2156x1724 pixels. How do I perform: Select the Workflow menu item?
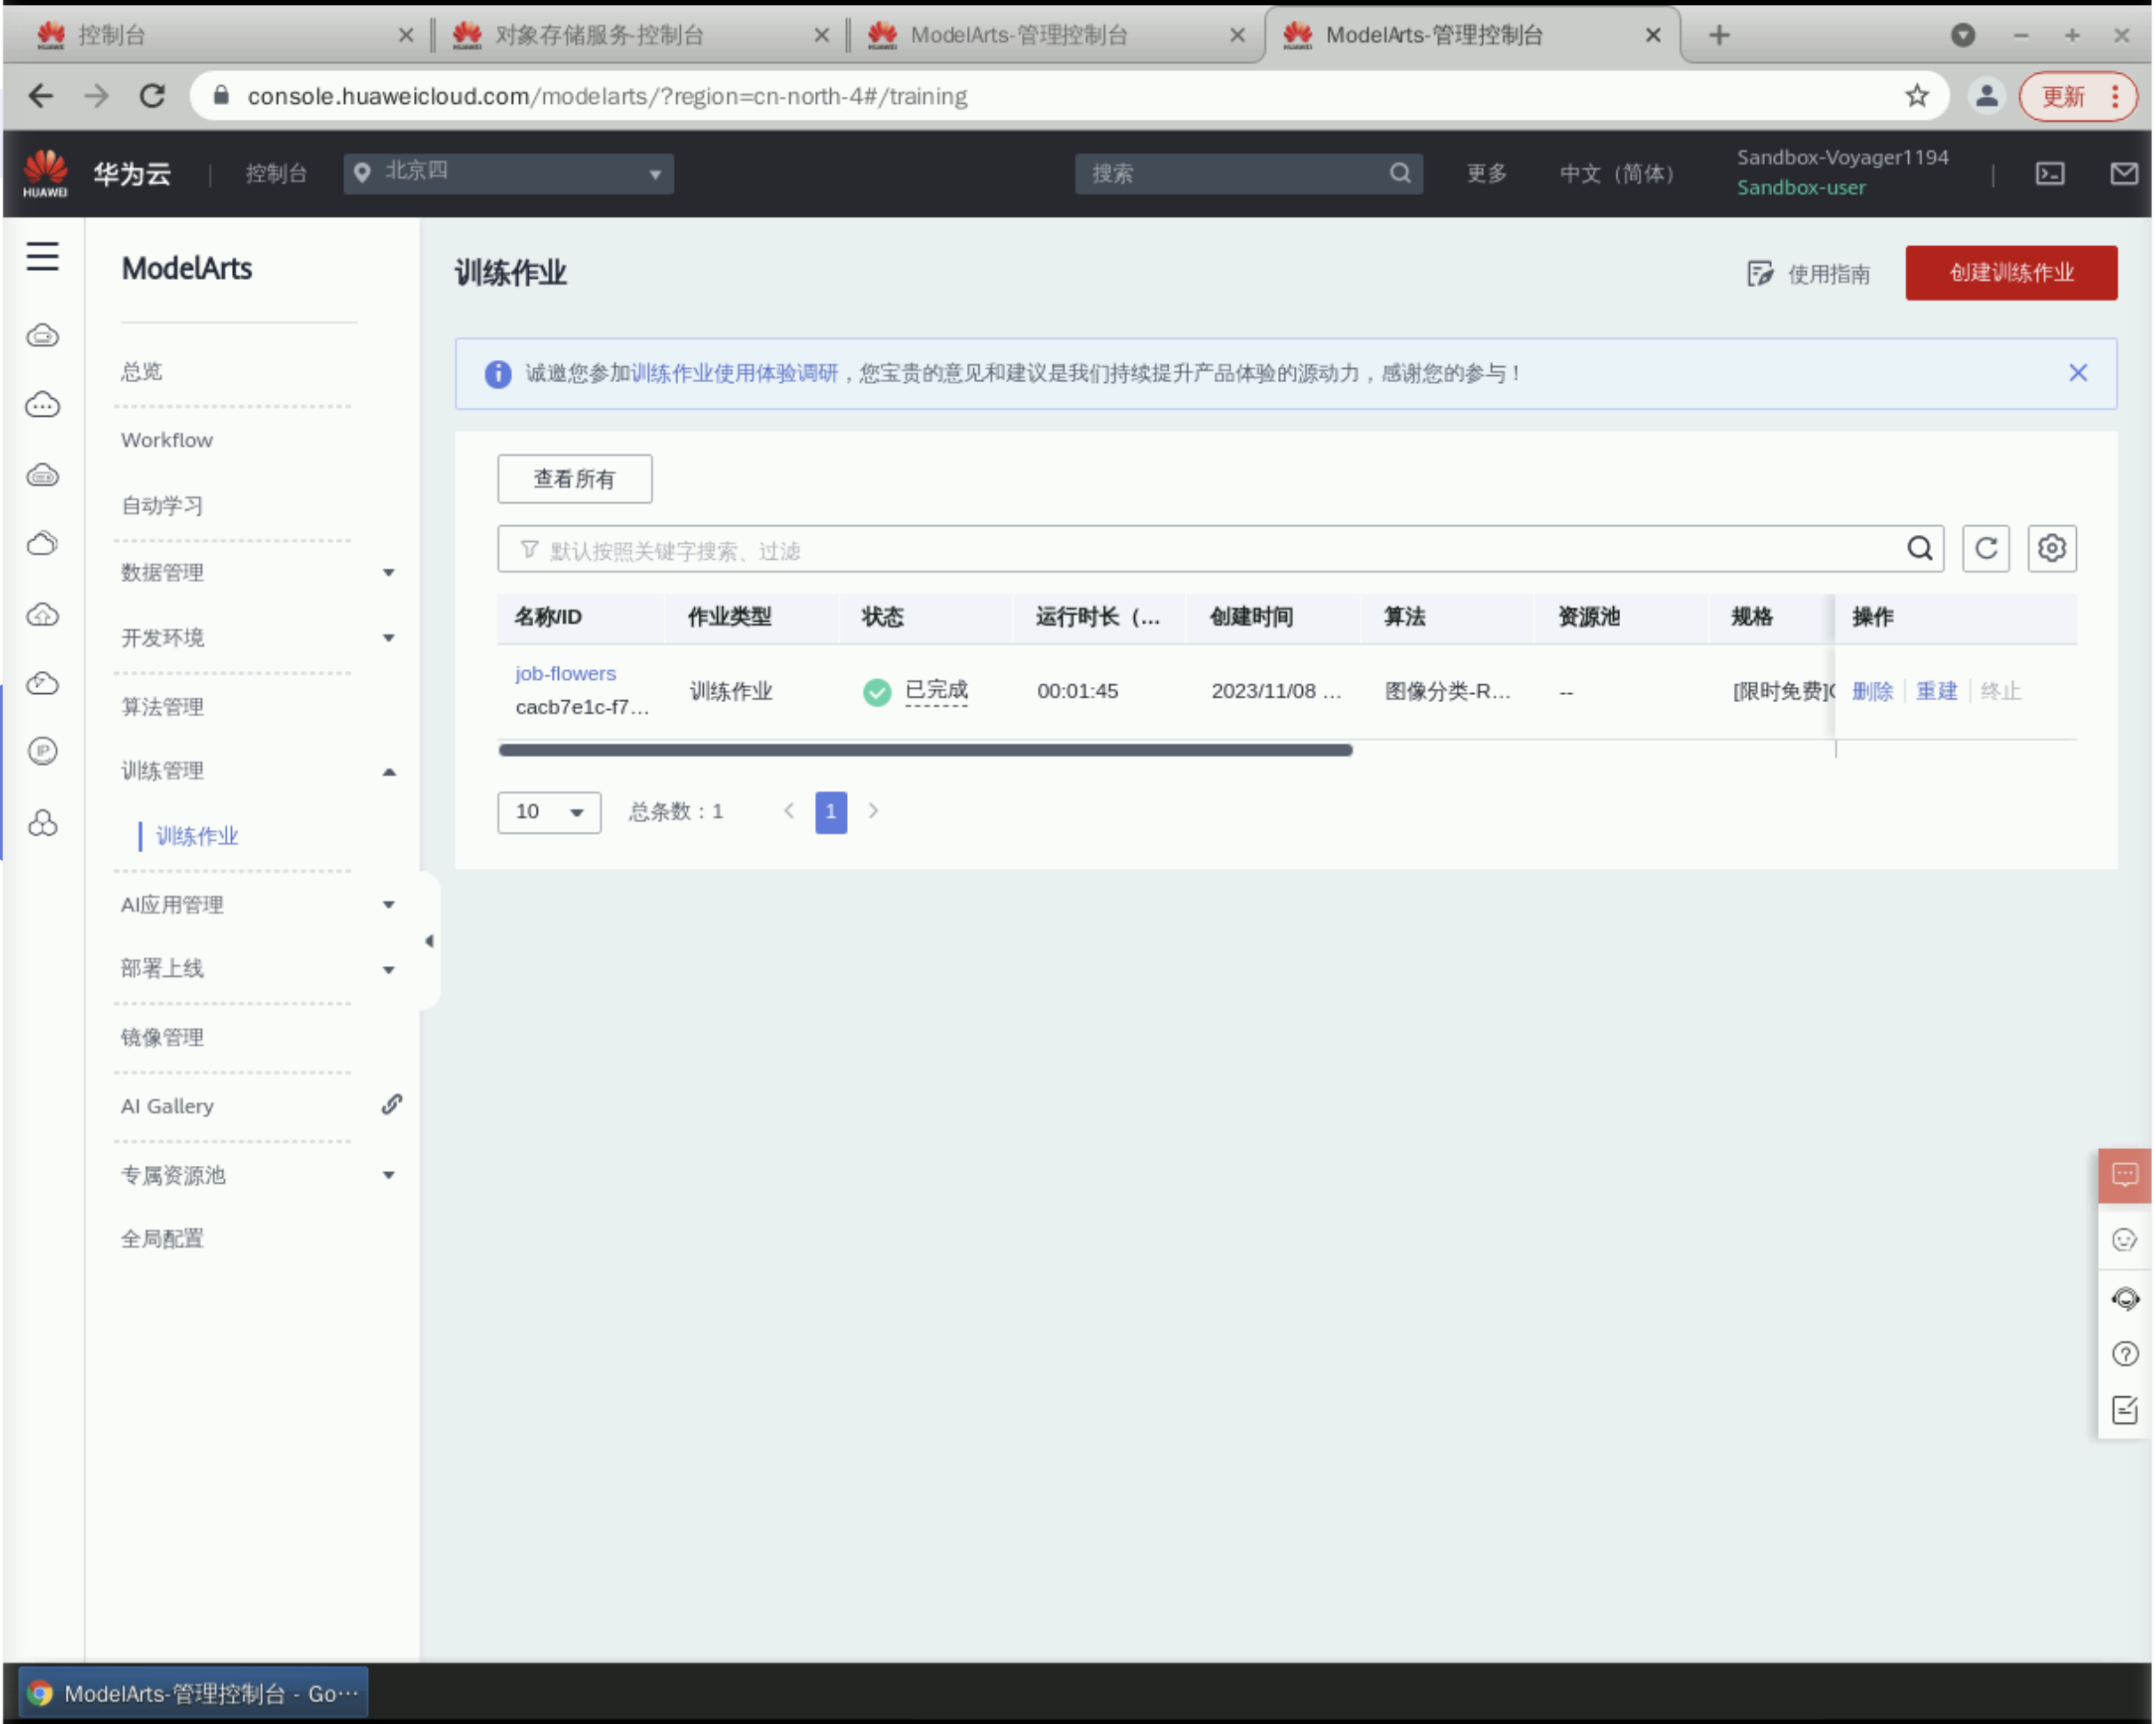(167, 440)
